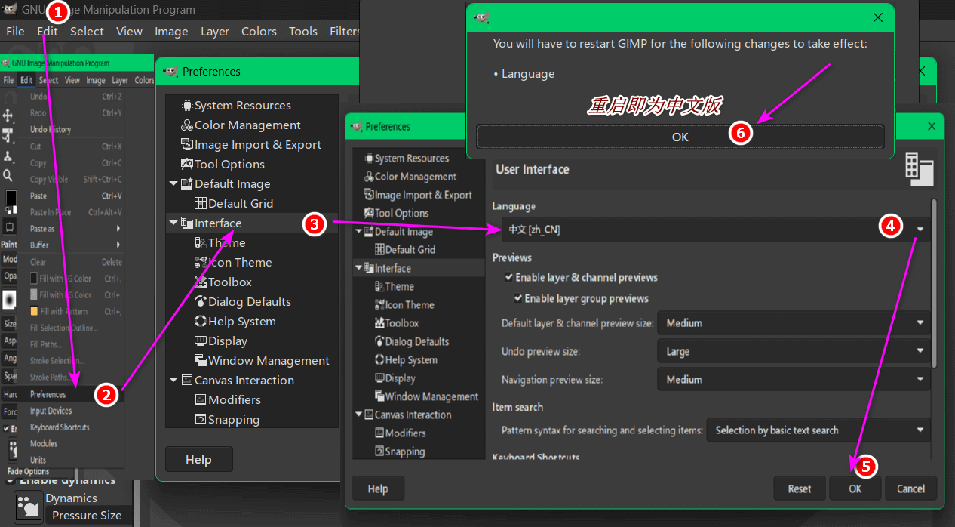This screenshot has height=527, width=955.
Task: Toggle Enable layer & channel previews checkbox
Action: coord(508,277)
